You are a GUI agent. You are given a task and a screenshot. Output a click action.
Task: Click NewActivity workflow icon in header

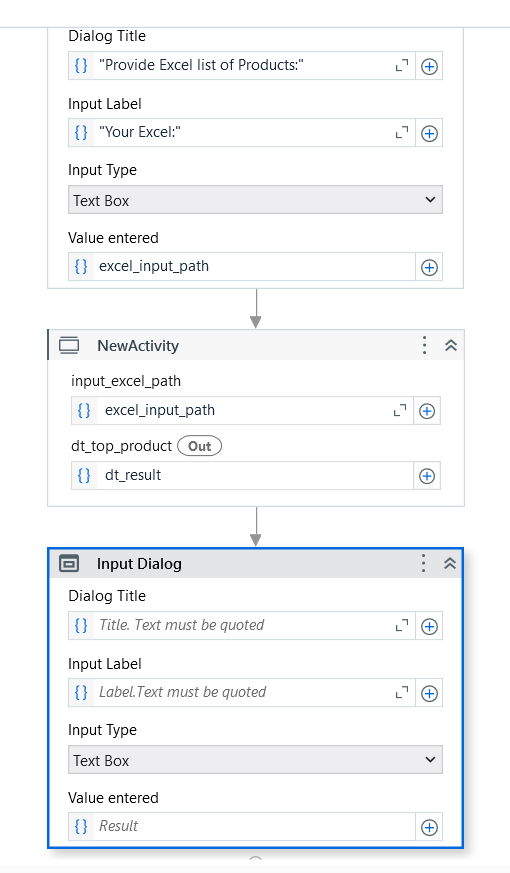(69, 345)
